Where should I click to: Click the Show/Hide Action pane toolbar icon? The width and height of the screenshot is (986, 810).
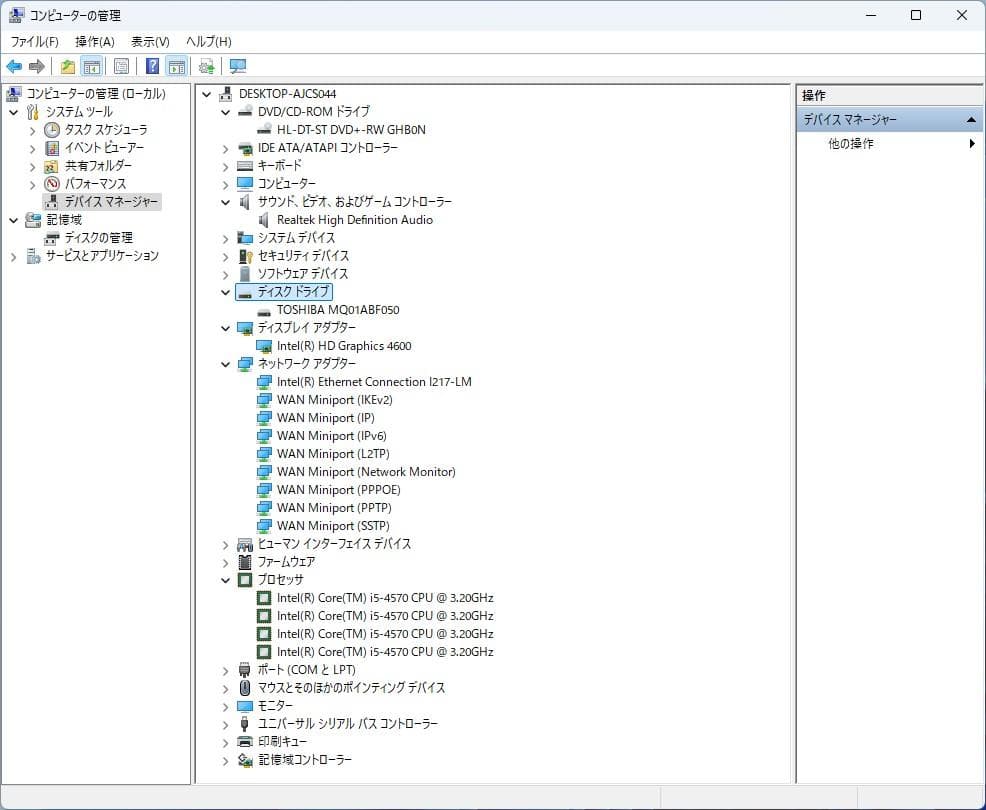[177, 66]
